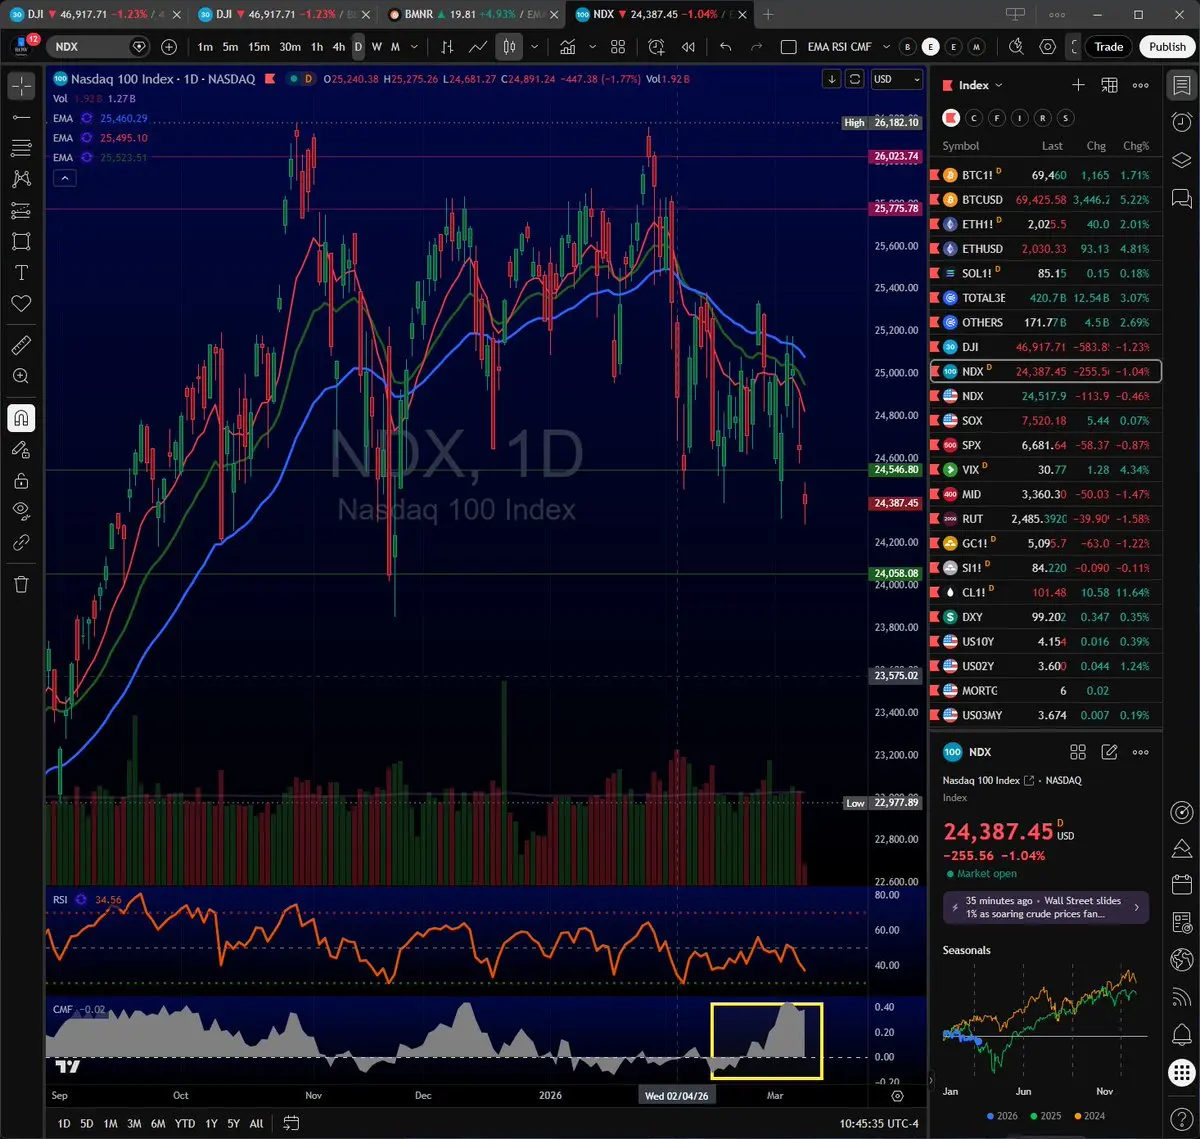Open the indicator templates grid icon
This screenshot has width=1200, height=1139.
coord(618,47)
